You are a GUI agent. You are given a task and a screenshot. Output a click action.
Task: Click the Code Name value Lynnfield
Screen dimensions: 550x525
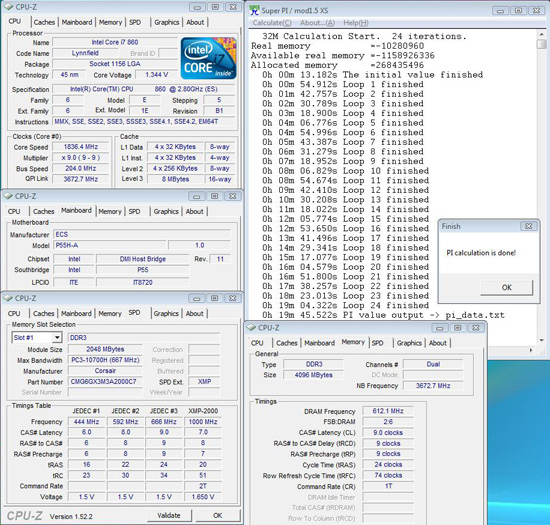(85, 53)
